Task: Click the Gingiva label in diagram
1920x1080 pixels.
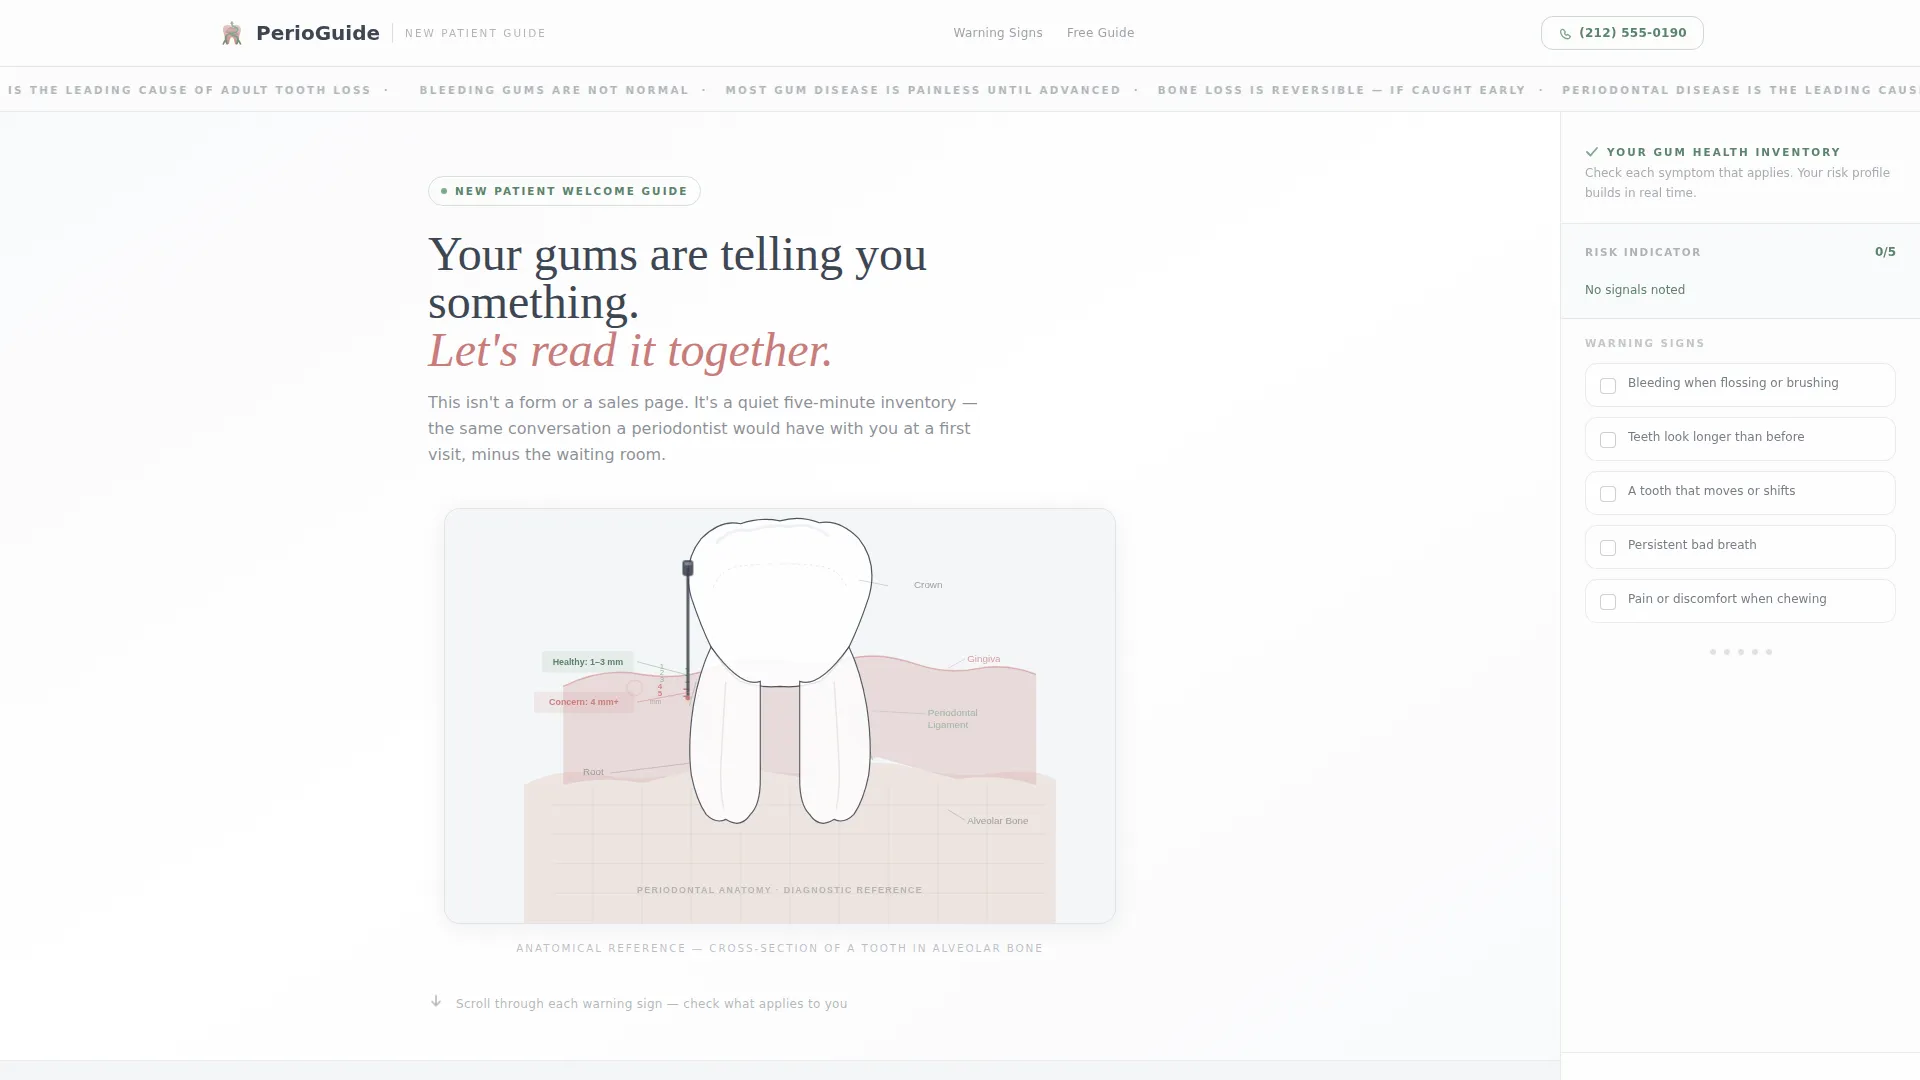Action: [983, 659]
